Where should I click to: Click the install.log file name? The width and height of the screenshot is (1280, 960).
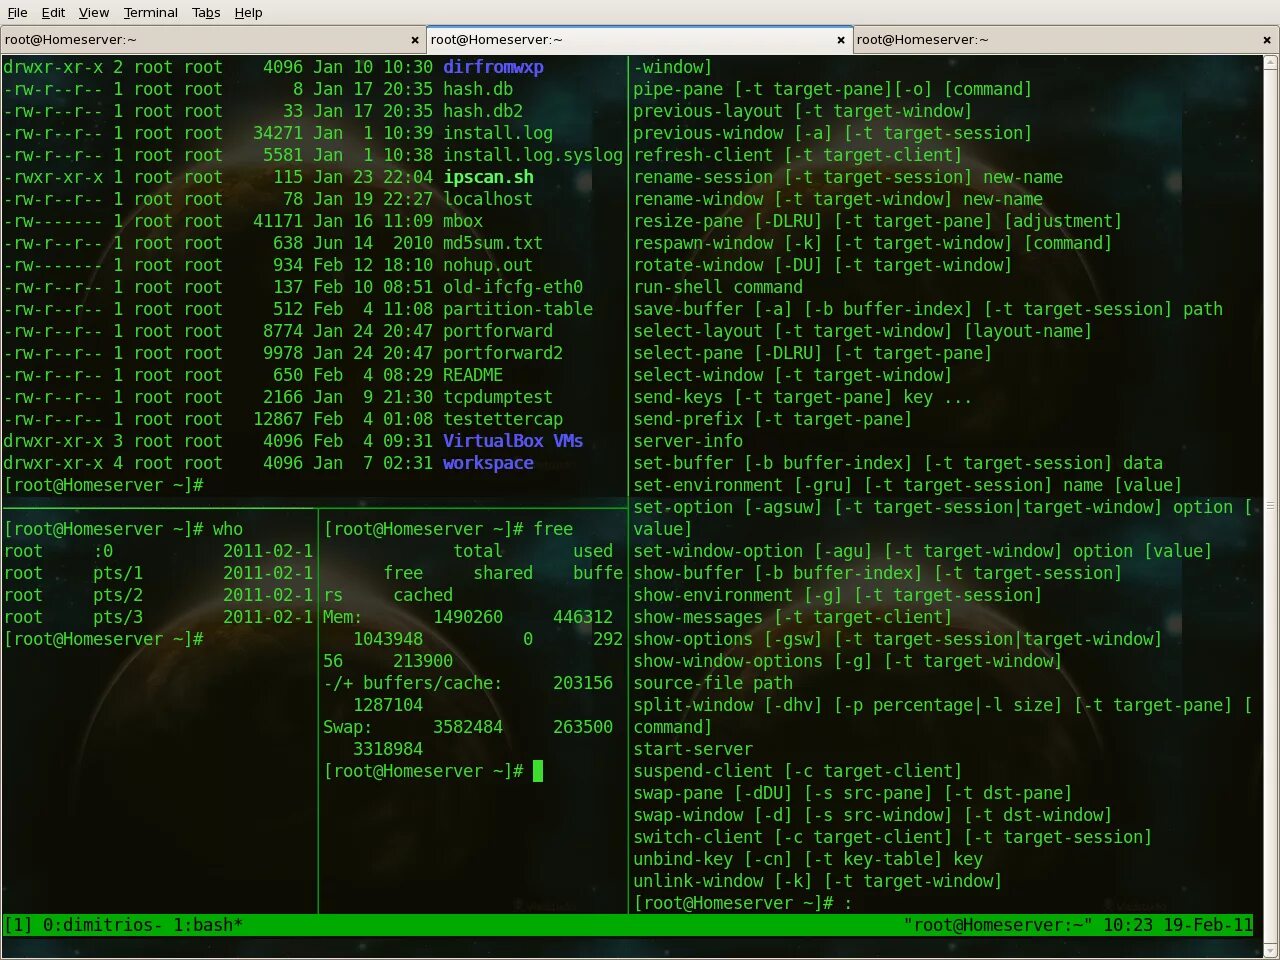[x=498, y=133]
